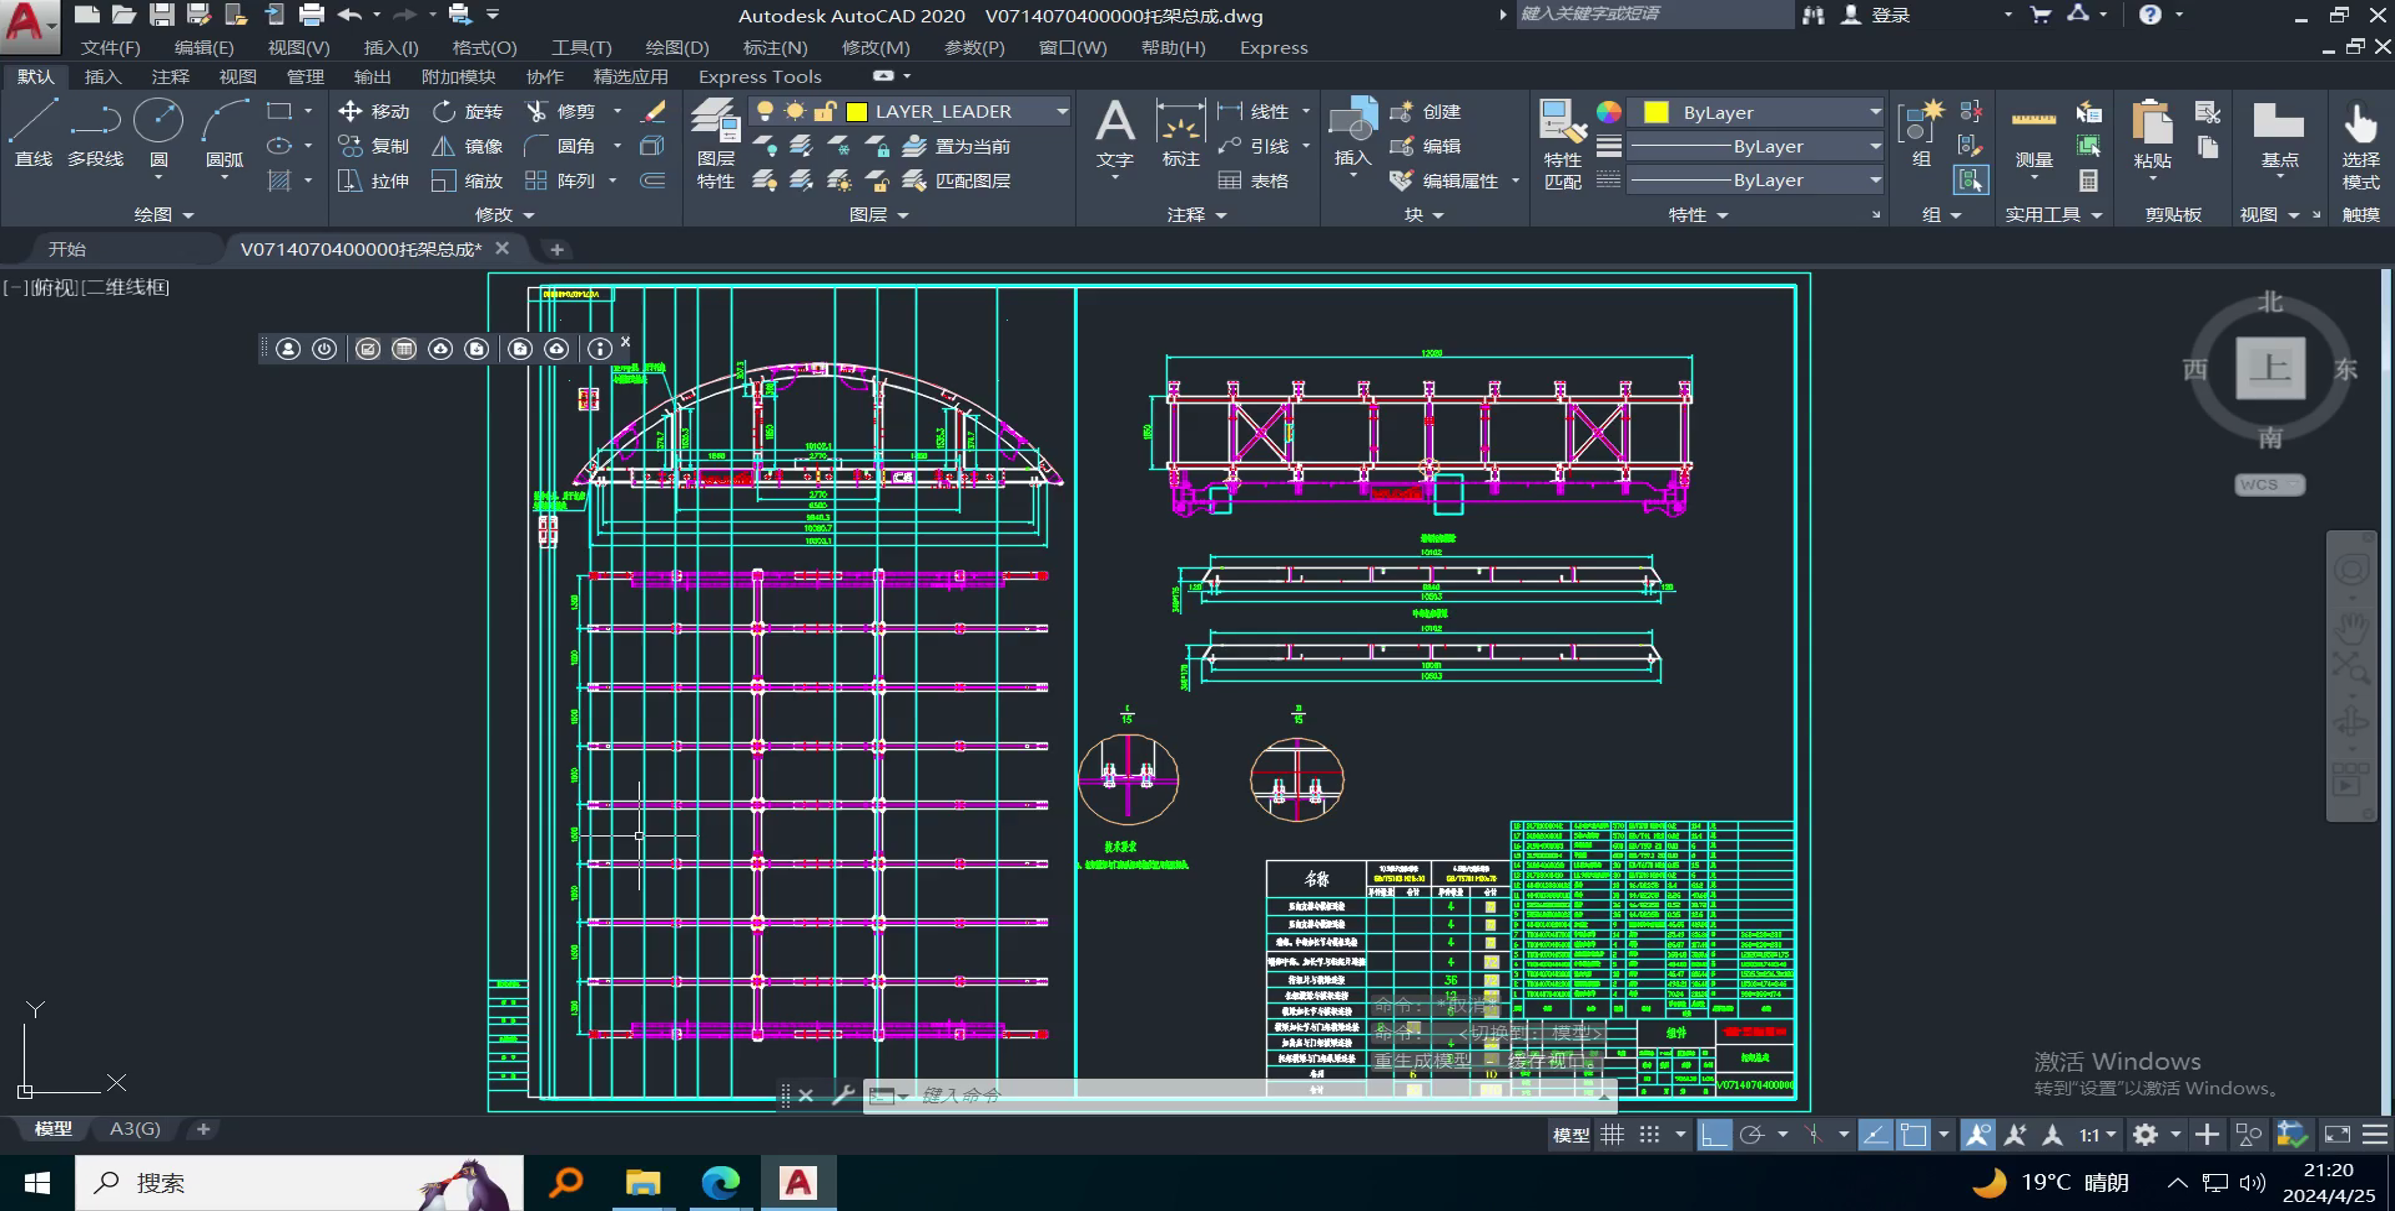Click the Trim (修剪) tool
Viewport: 2395px width, 1211px height.
561,111
